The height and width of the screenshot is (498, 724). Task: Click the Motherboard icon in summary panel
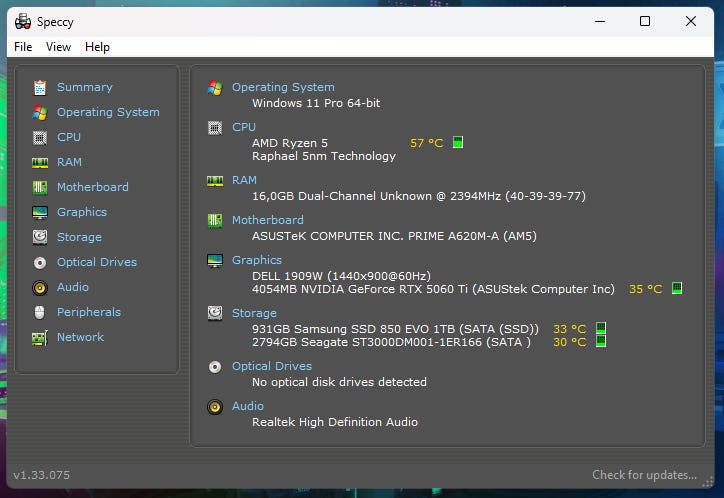click(x=215, y=221)
